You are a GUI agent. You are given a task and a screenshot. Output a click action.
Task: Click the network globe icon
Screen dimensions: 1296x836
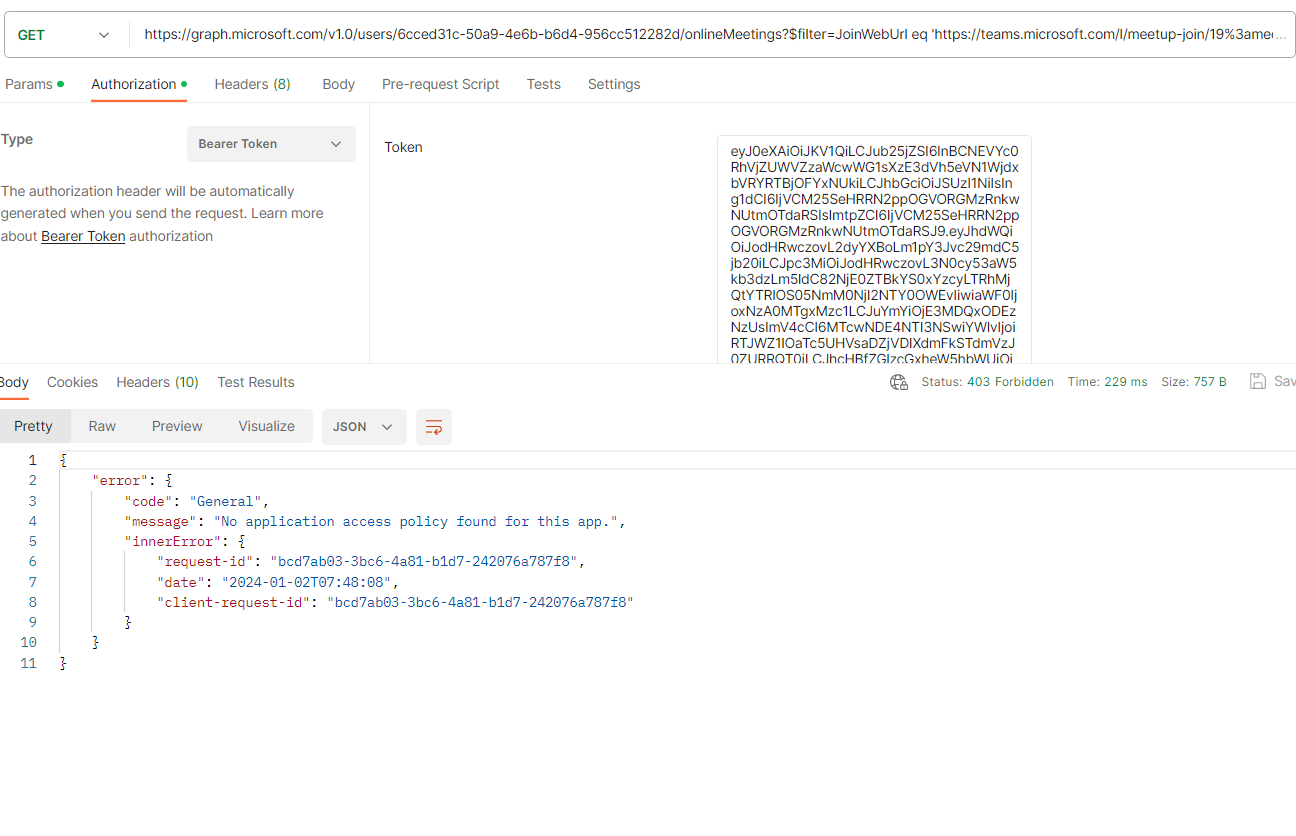pos(899,382)
